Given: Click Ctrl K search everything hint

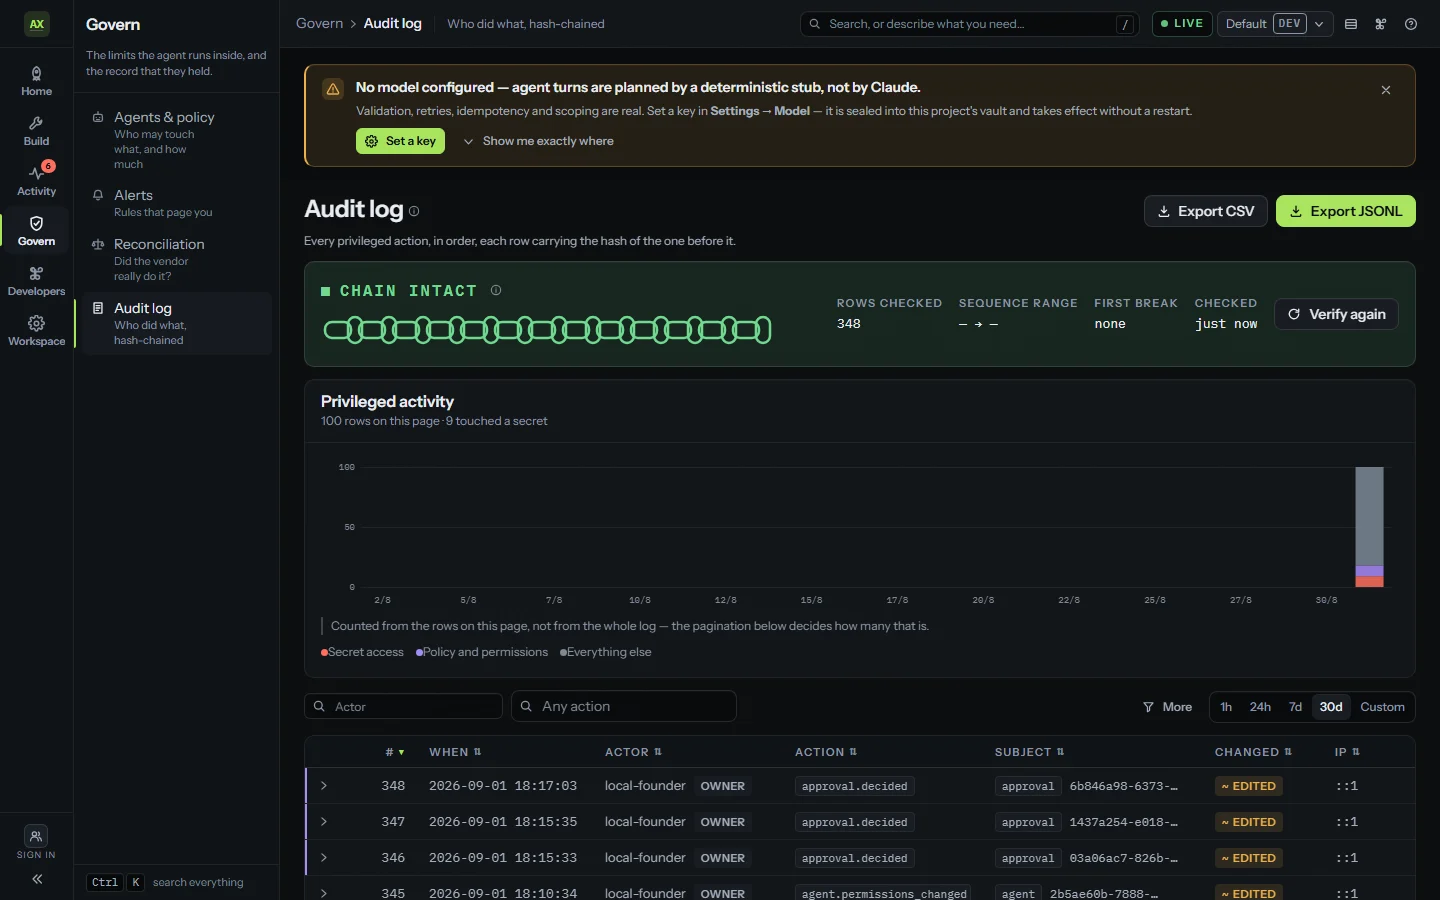Looking at the screenshot, I should tap(165, 882).
